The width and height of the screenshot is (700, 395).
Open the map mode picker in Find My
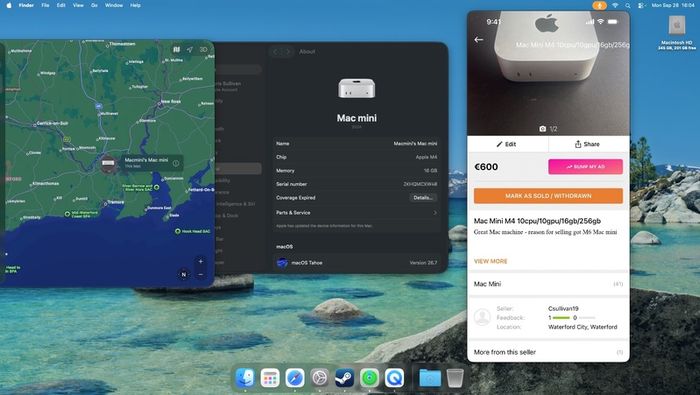[x=176, y=50]
